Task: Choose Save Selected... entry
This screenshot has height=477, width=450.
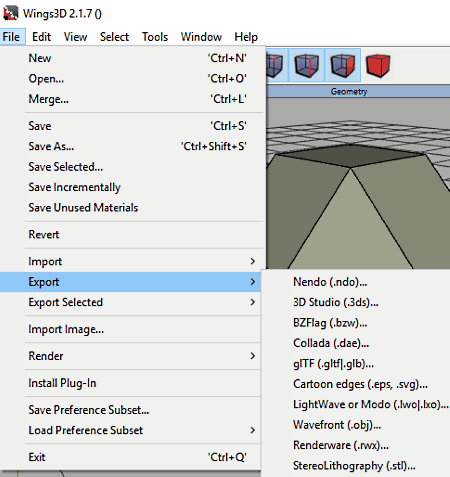Action: [132, 167]
